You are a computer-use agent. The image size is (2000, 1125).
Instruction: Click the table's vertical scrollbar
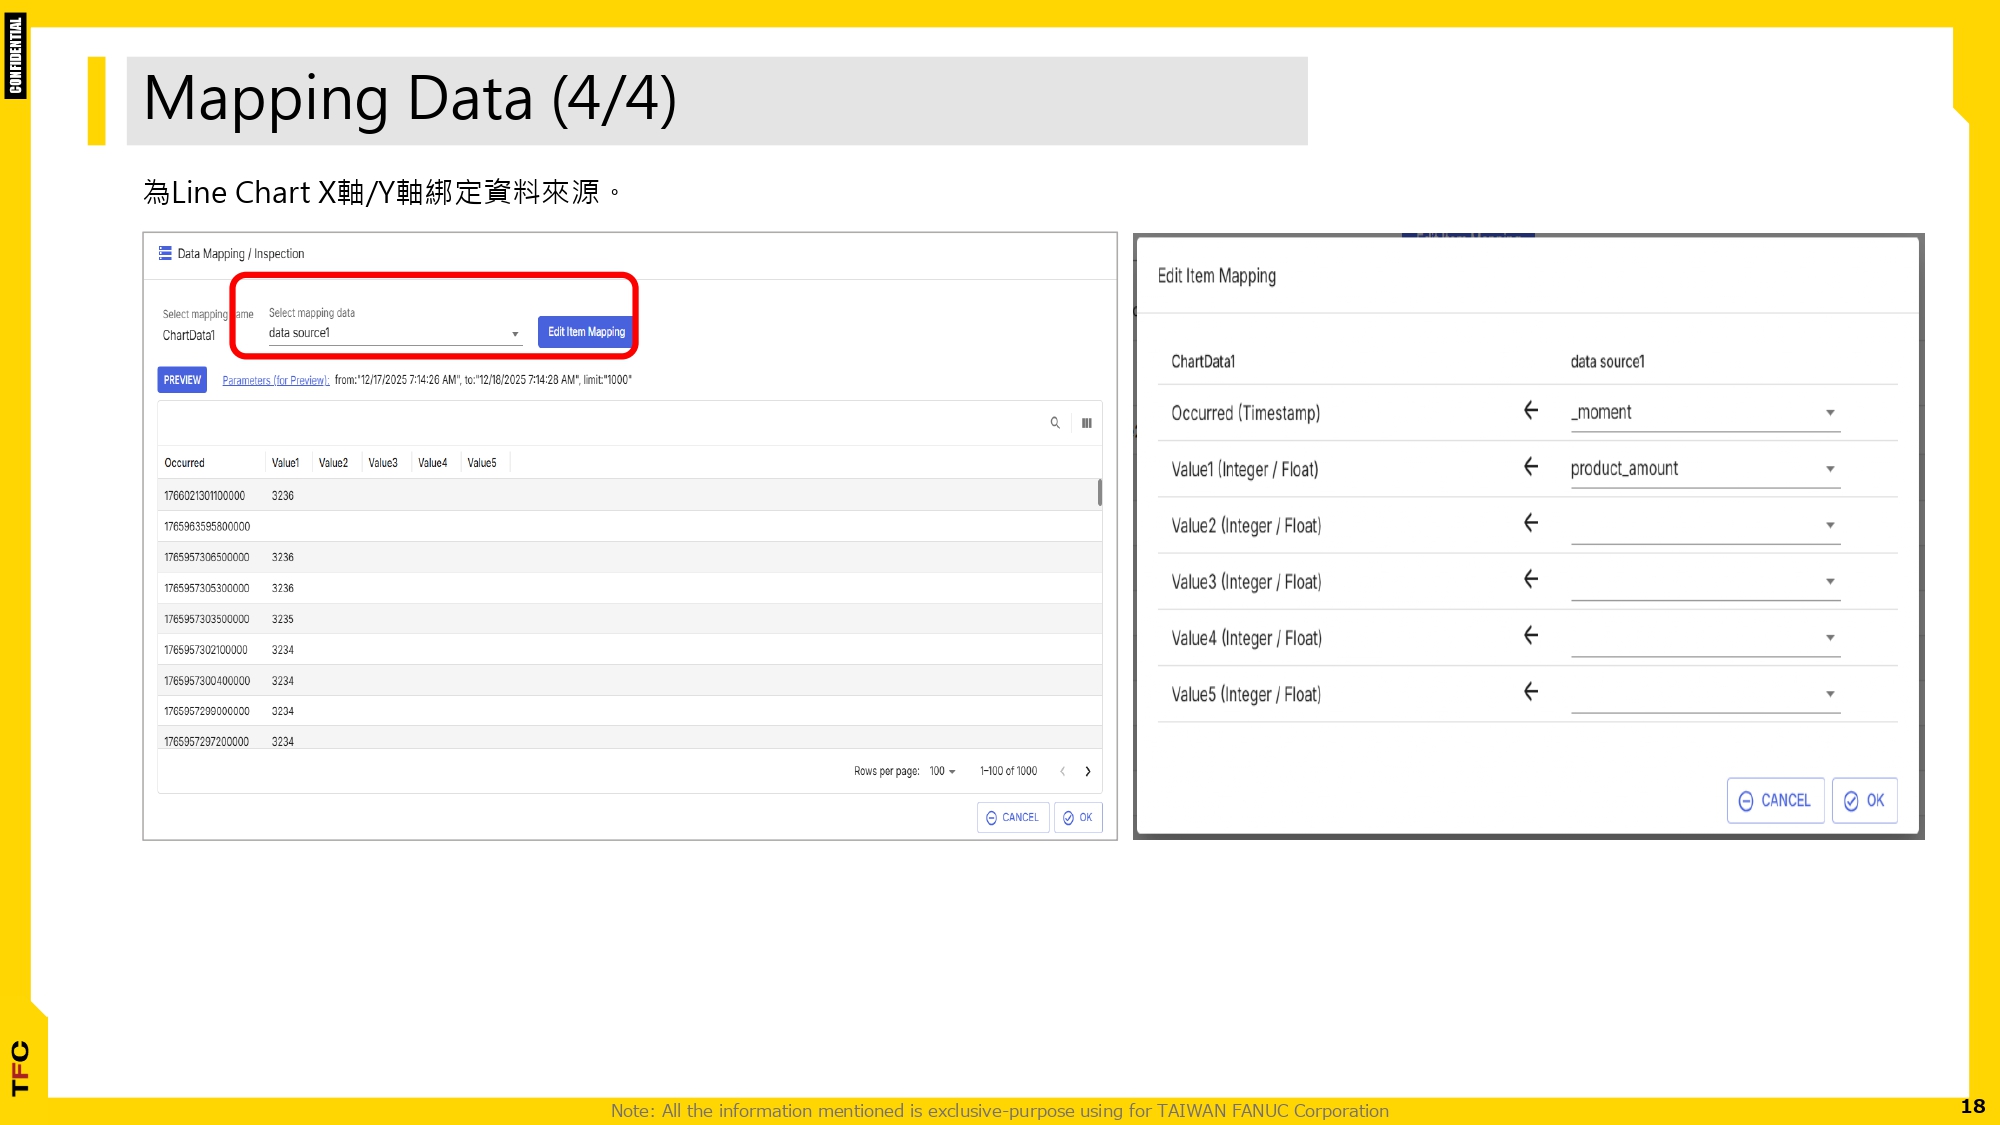[x=1099, y=494]
